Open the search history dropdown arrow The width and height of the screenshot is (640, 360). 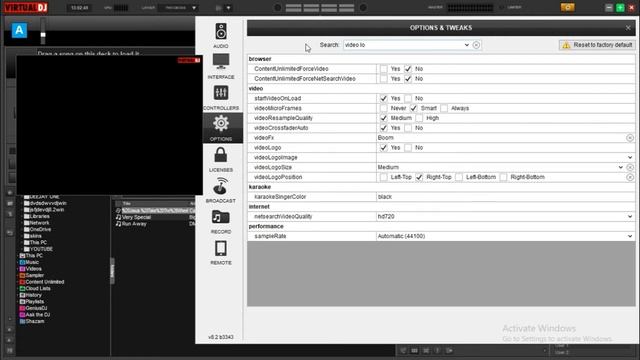(467, 45)
